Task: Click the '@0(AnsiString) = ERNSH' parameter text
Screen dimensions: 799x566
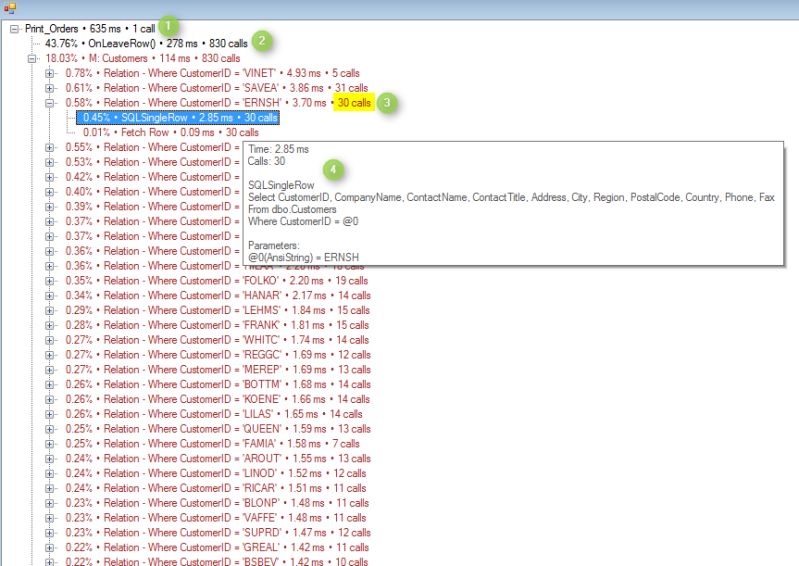Action: [303, 257]
